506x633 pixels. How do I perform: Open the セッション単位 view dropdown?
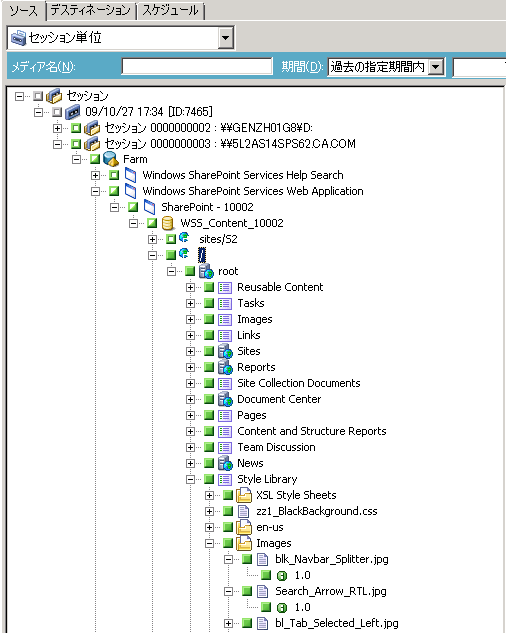226,38
